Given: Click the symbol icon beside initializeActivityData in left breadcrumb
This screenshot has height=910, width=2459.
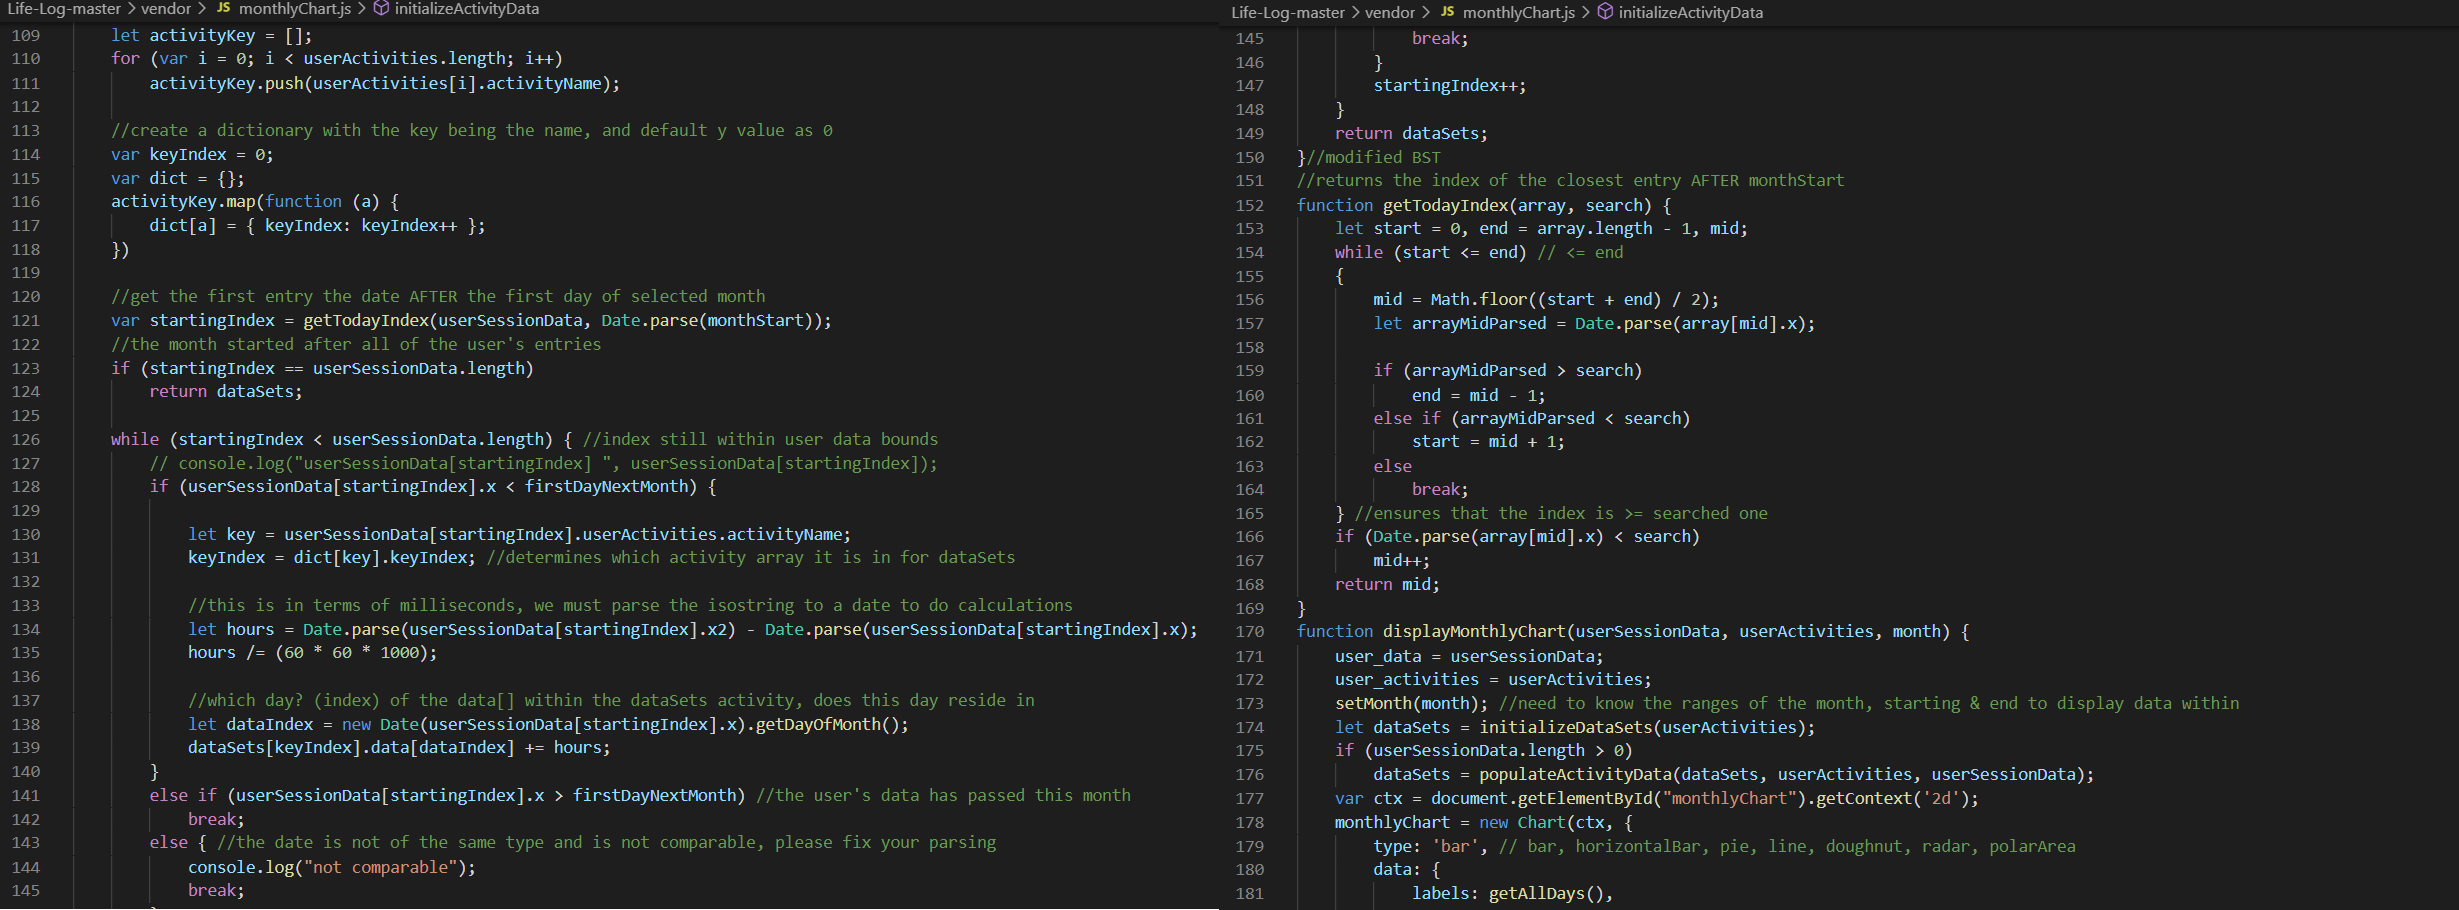Looking at the screenshot, I should pos(381,9).
